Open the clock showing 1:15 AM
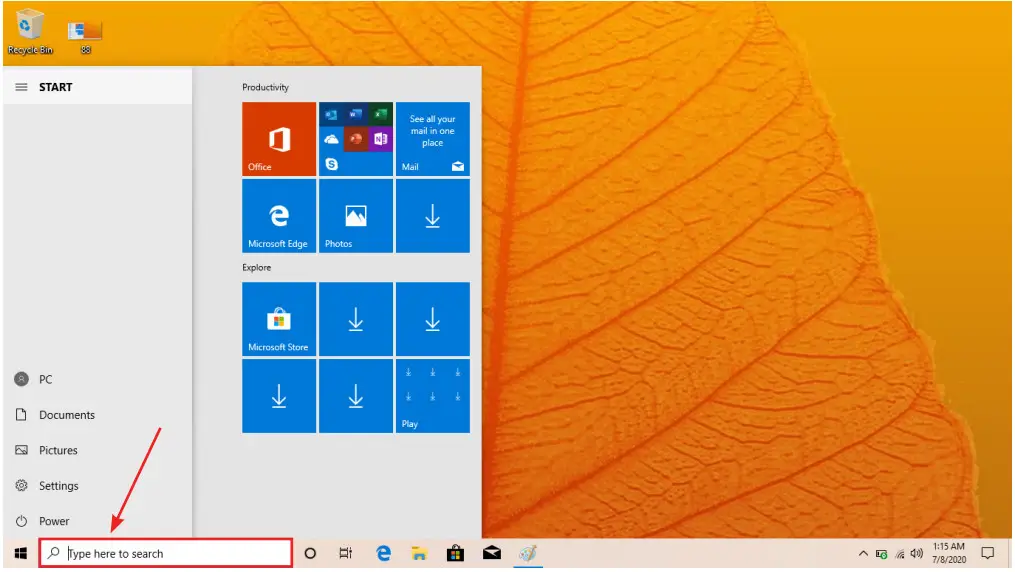 pyautogui.click(x=949, y=553)
